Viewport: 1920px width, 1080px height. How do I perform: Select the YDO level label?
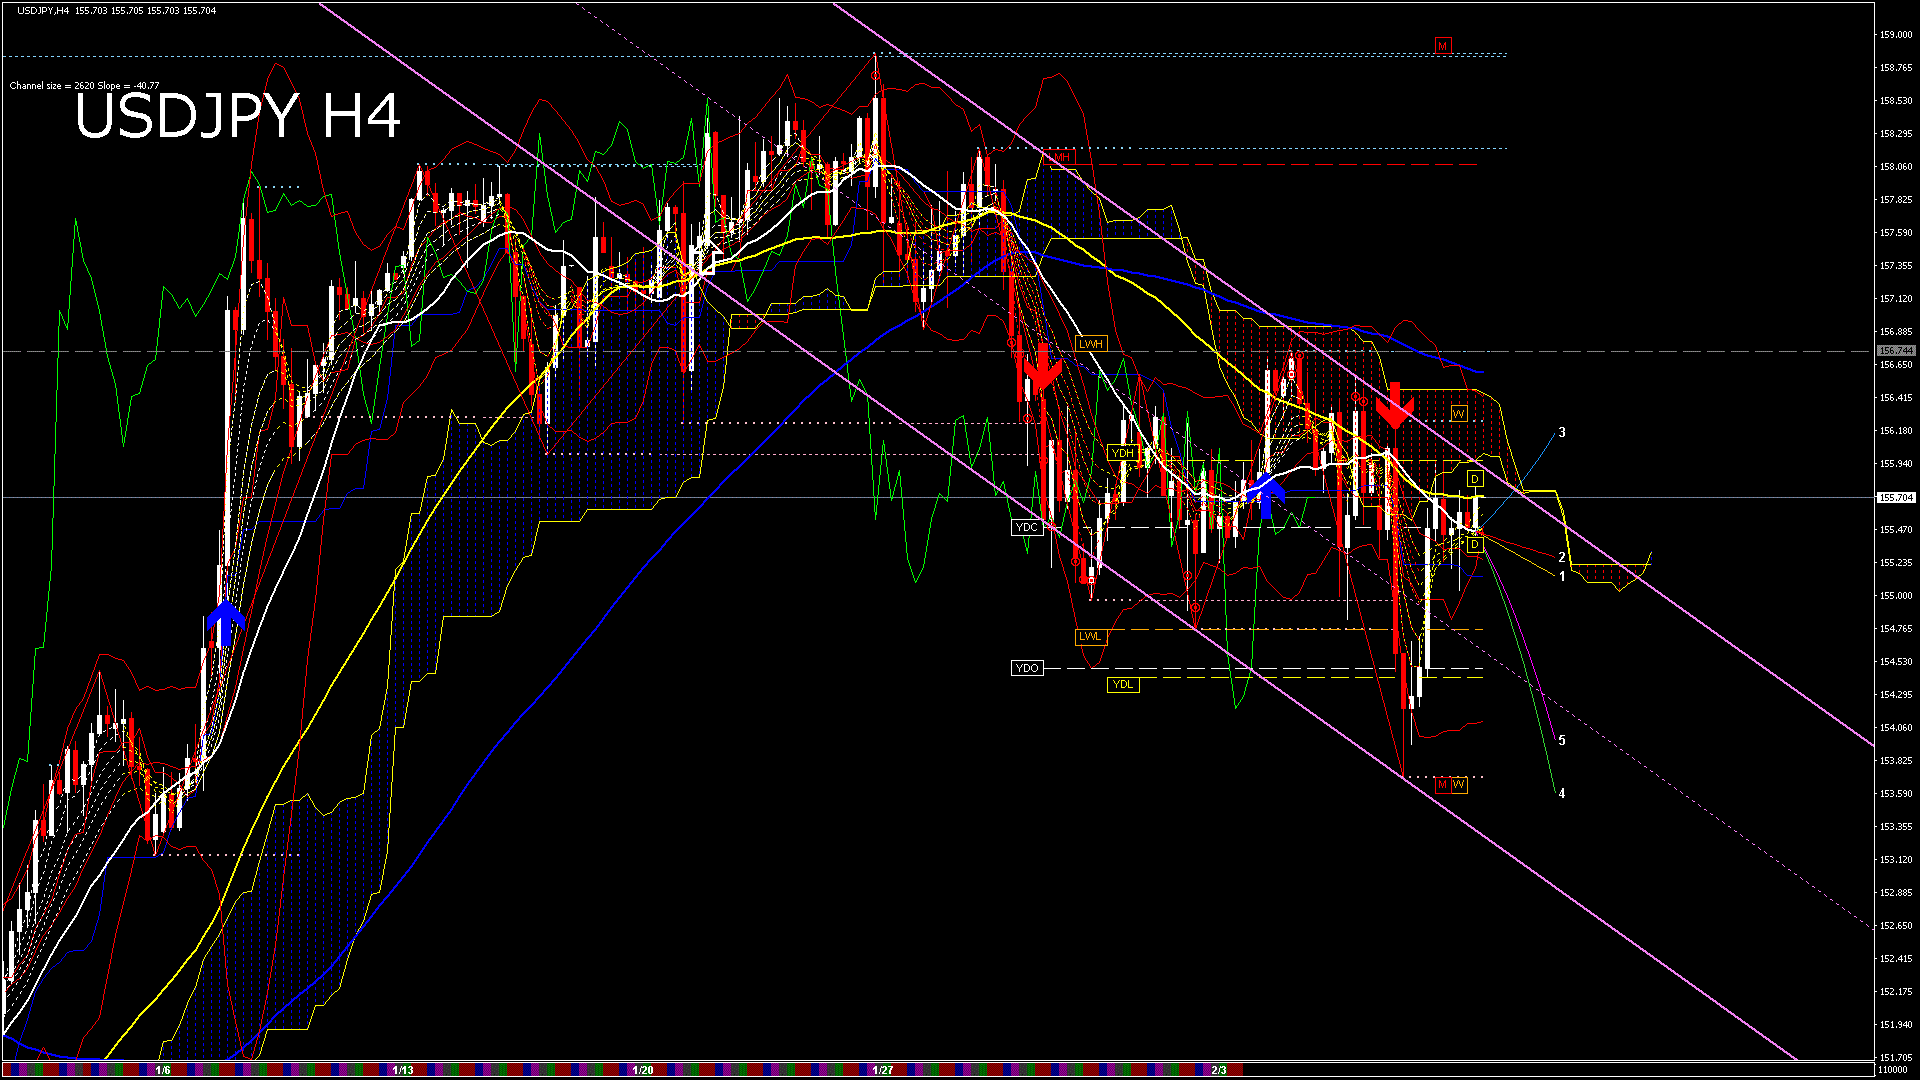1027,668
